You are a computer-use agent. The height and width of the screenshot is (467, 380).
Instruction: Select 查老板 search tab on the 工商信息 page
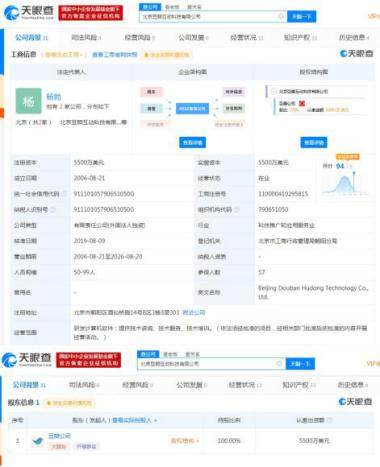pyautogui.click(x=172, y=7)
